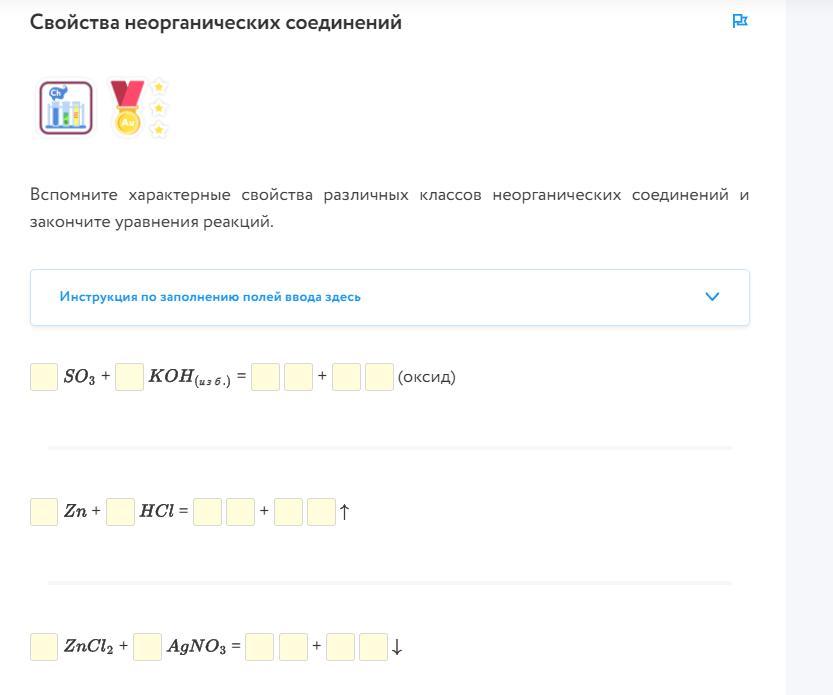Image resolution: width=833 pixels, height=695 pixels.
Task: Click the gold medal icon
Action: tap(127, 108)
